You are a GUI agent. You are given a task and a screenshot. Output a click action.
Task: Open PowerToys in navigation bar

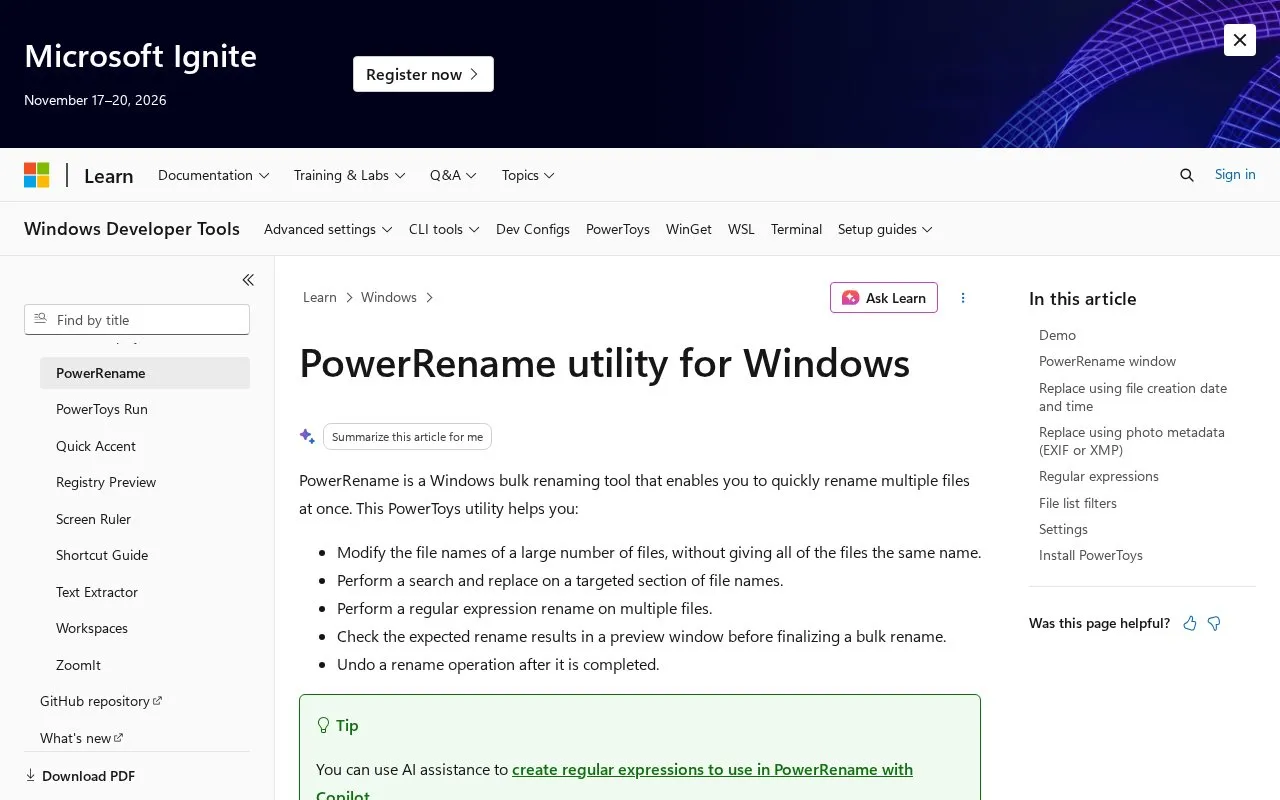618,229
